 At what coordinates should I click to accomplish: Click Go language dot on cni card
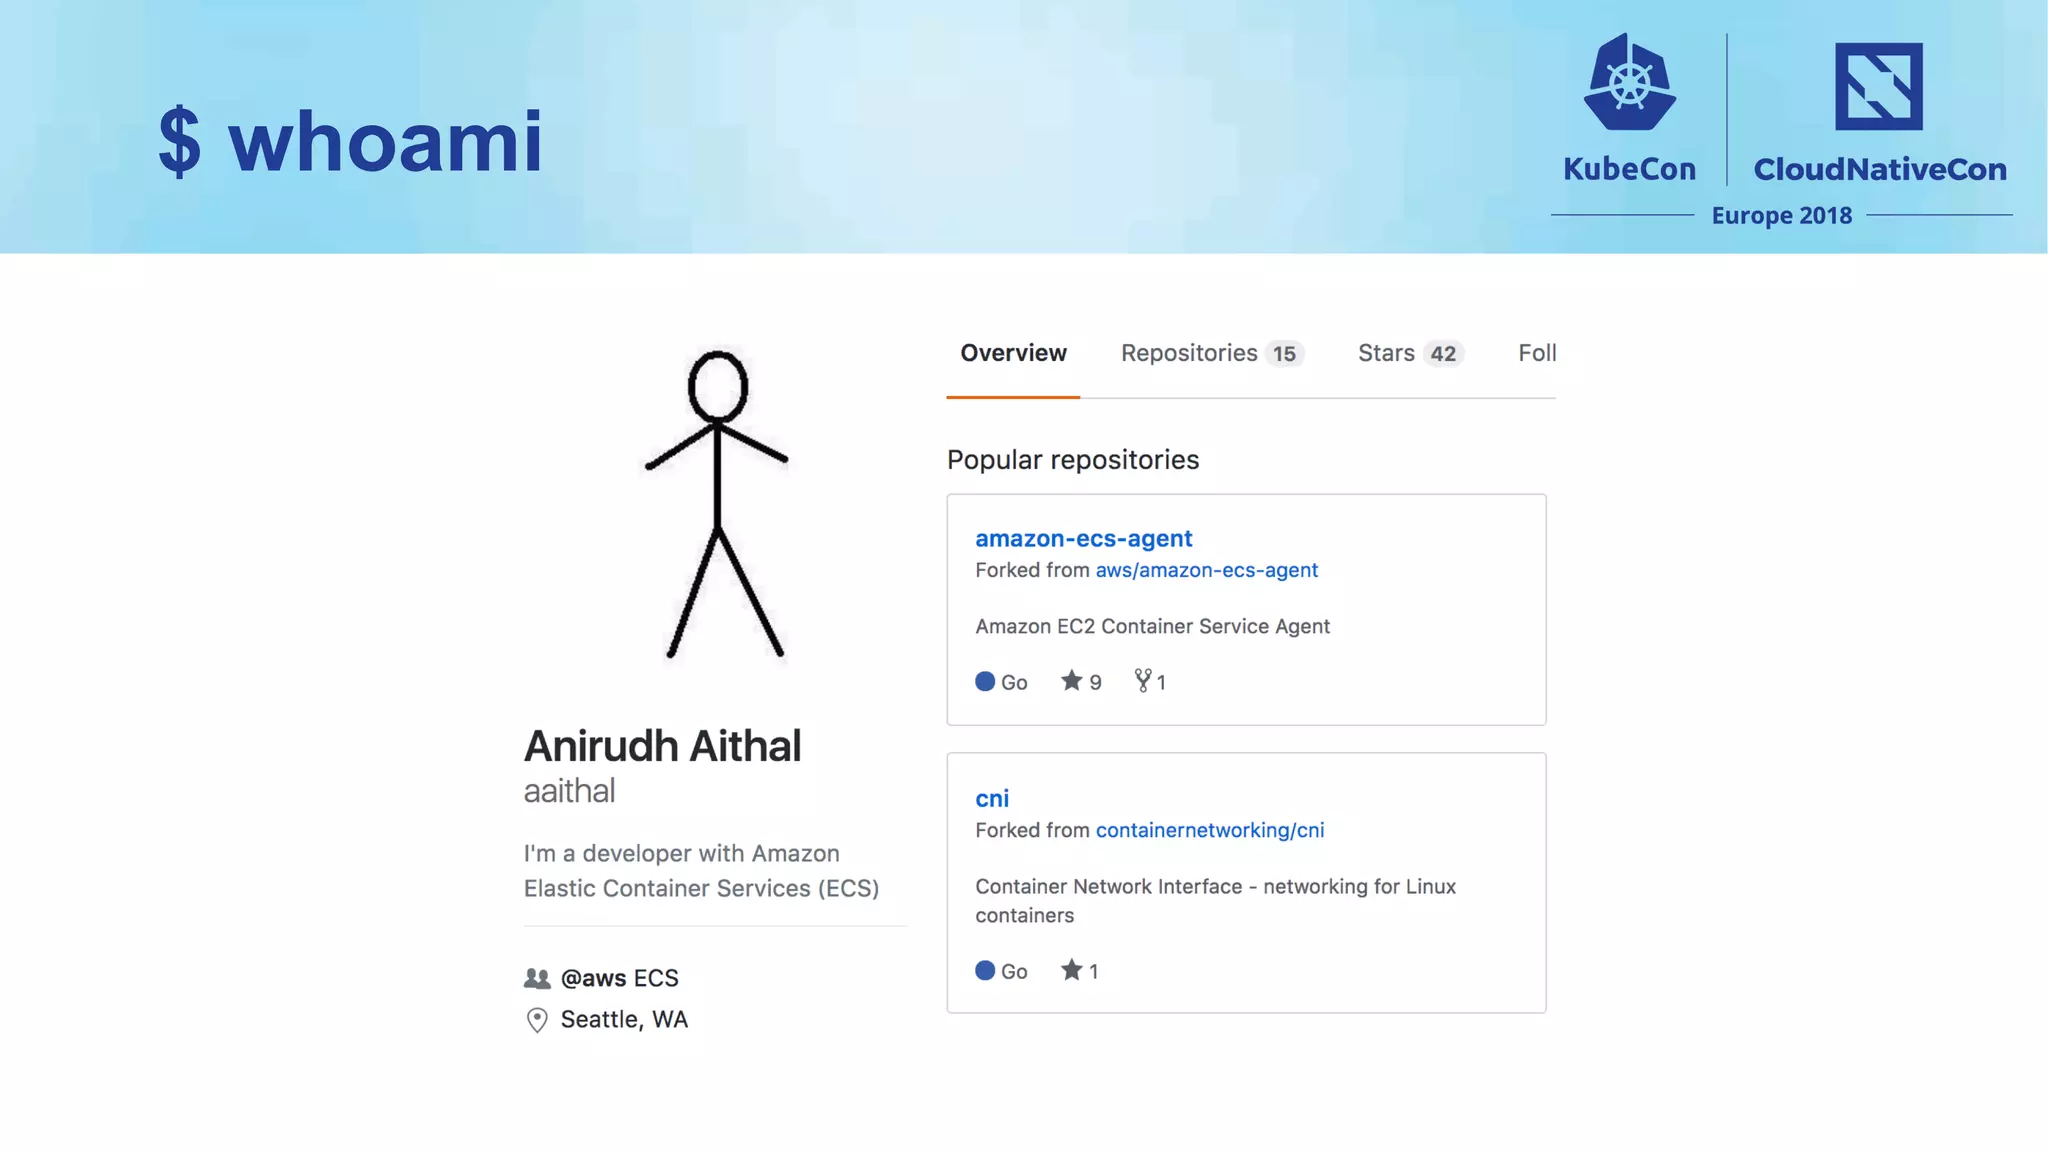(x=985, y=970)
